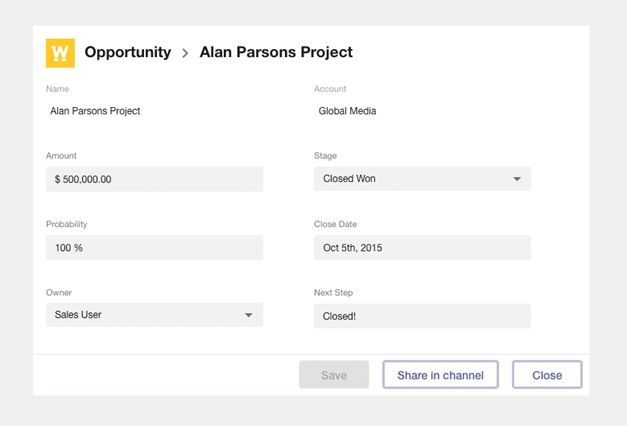Click the Probability field showing 100 %
Screen dimensions: 627x426
click(x=154, y=248)
